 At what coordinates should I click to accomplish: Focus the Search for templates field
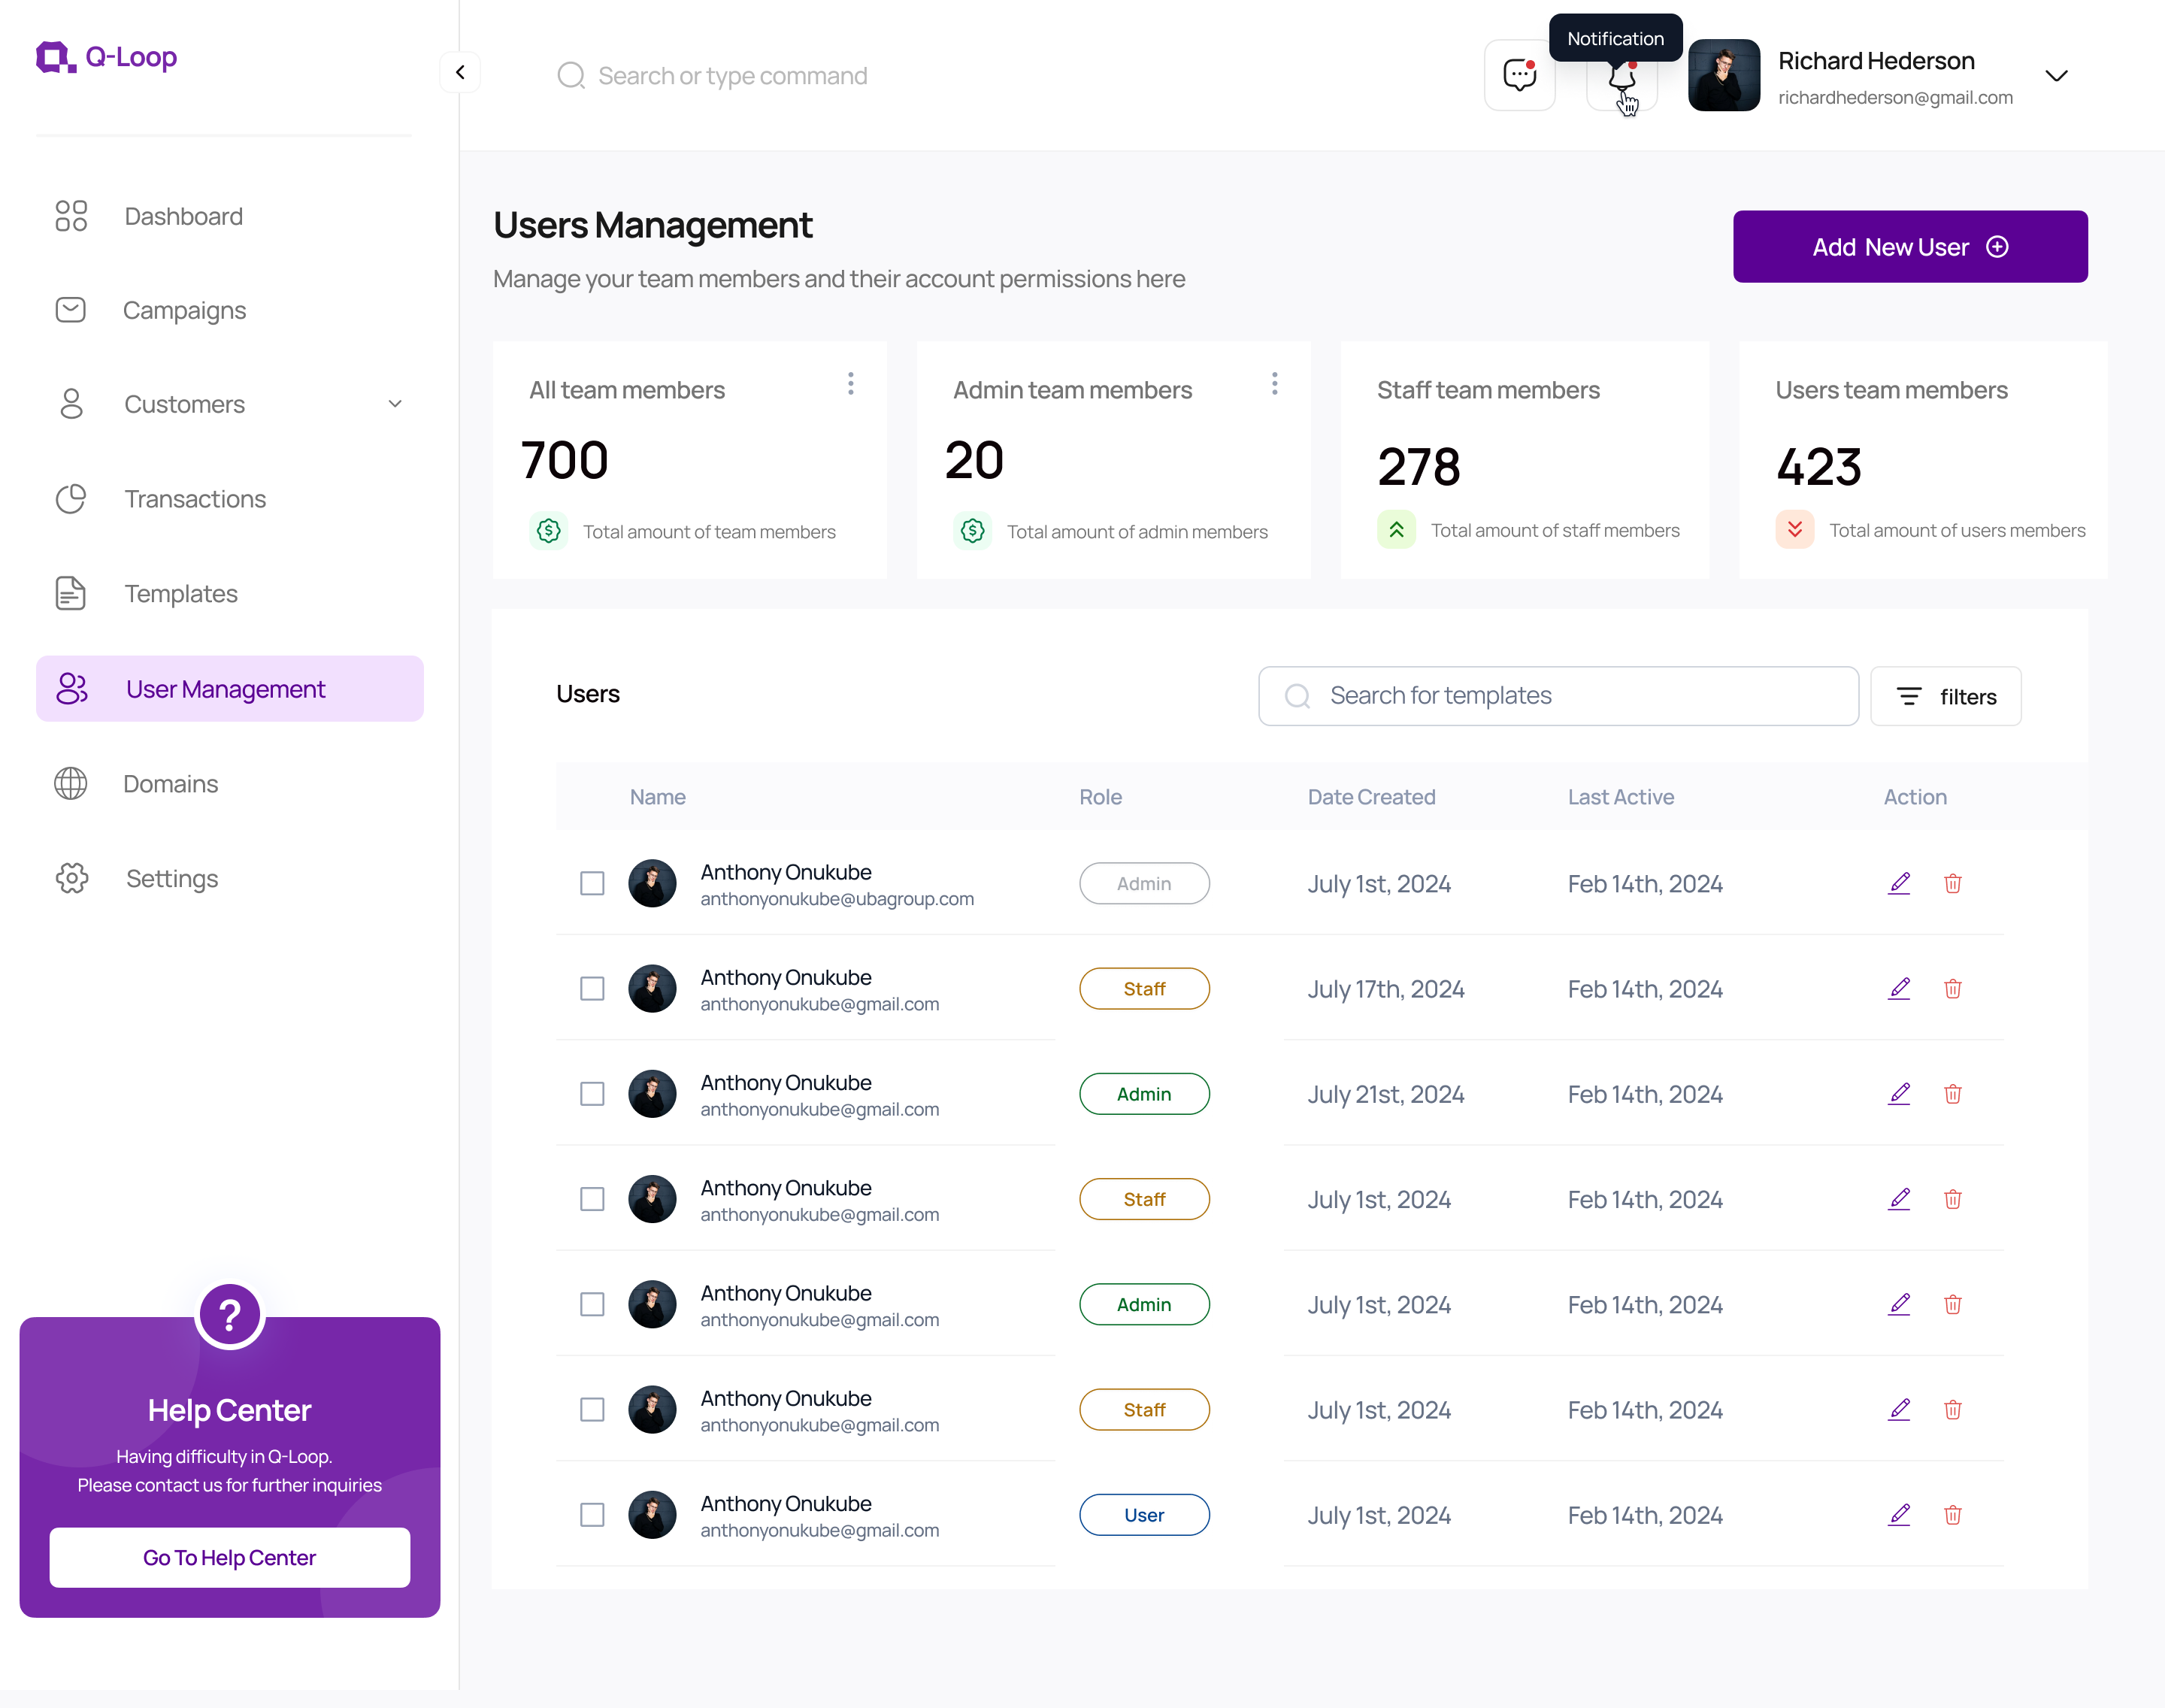point(1557,696)
